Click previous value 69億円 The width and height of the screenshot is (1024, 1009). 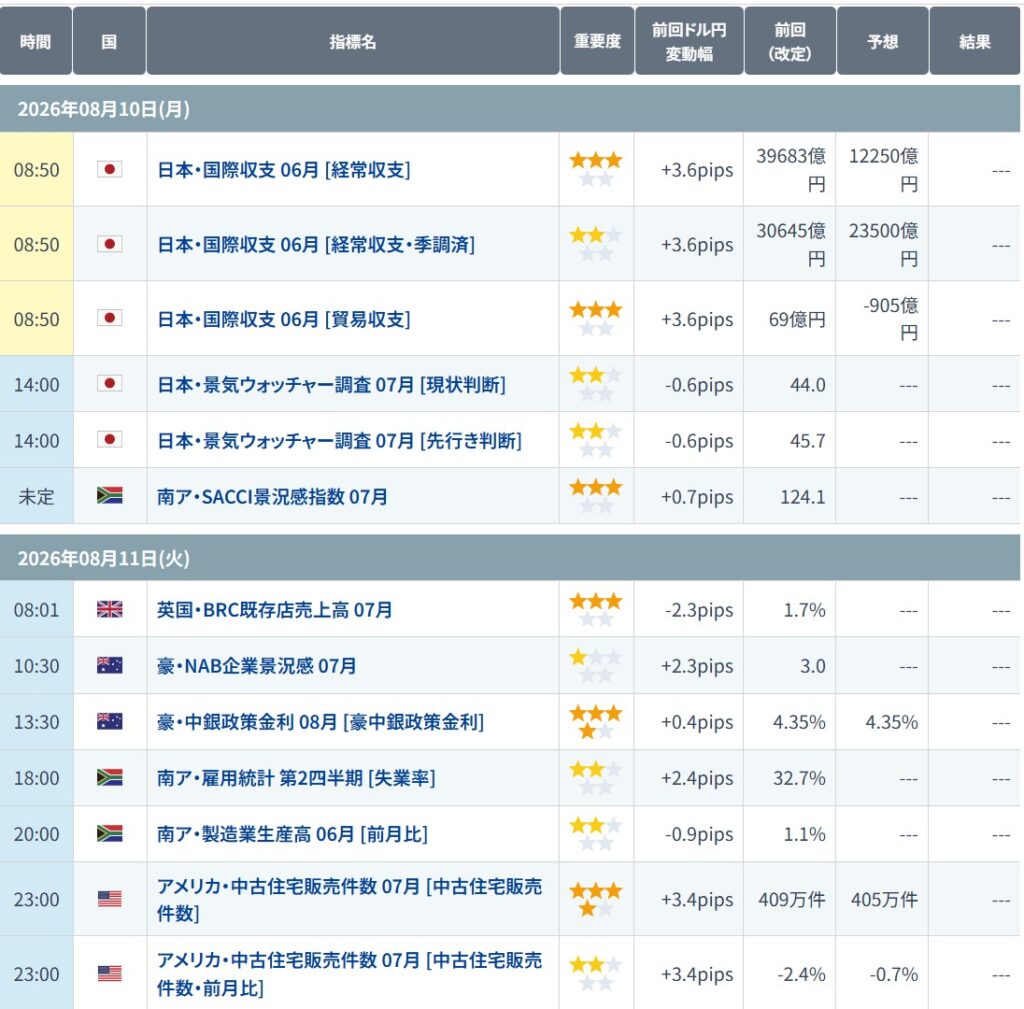click(797, 319)
